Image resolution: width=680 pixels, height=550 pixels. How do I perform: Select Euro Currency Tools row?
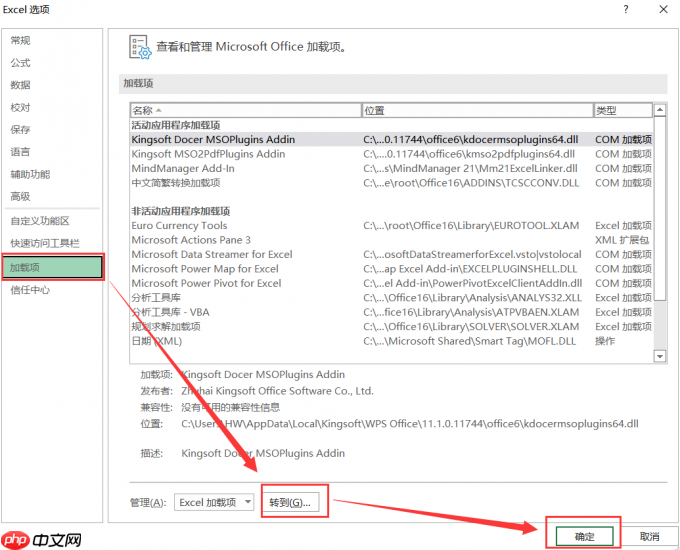point(391,226)
